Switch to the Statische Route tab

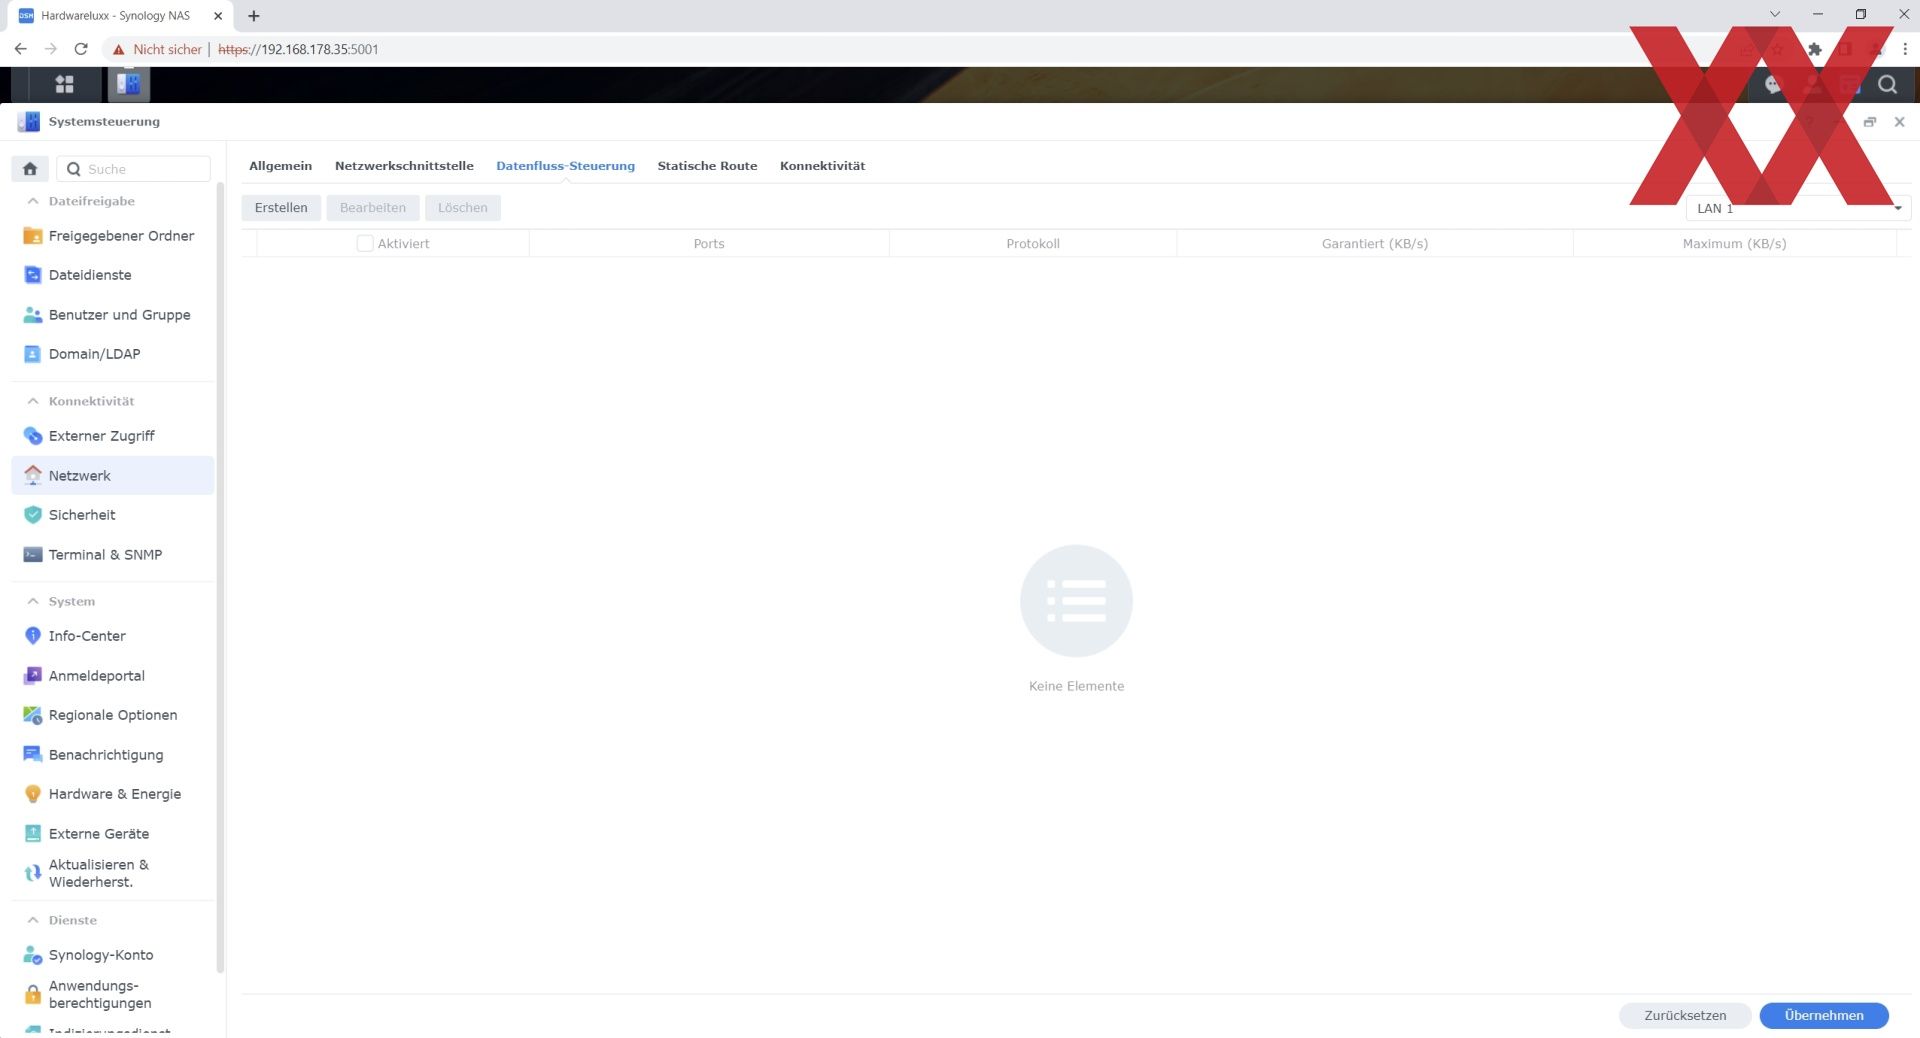point(707,166)
